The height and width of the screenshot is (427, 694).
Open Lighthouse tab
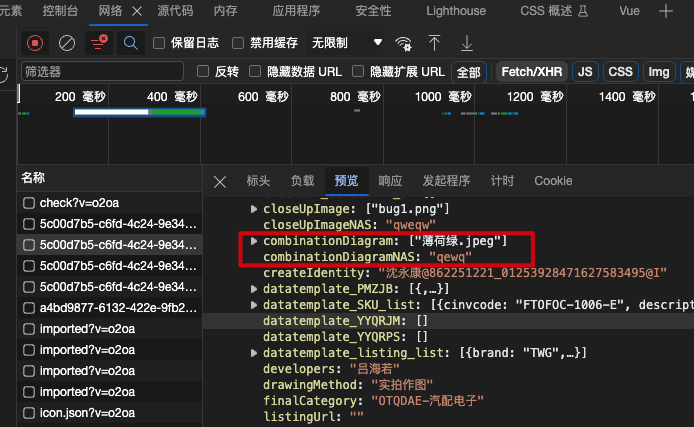coord(456,11)
